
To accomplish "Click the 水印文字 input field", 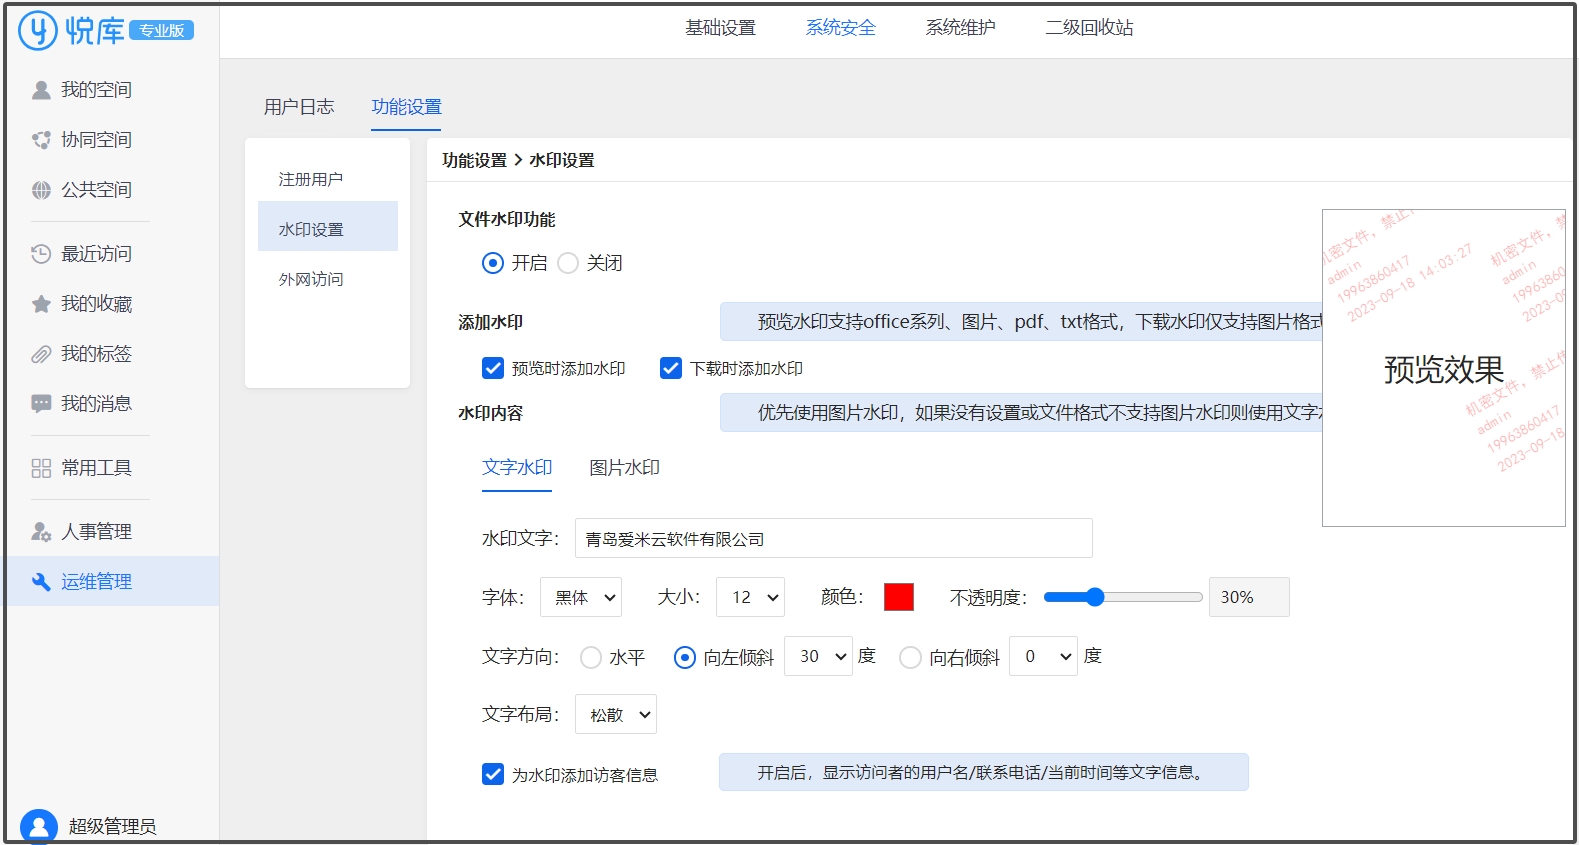I will tap(833, 539).
